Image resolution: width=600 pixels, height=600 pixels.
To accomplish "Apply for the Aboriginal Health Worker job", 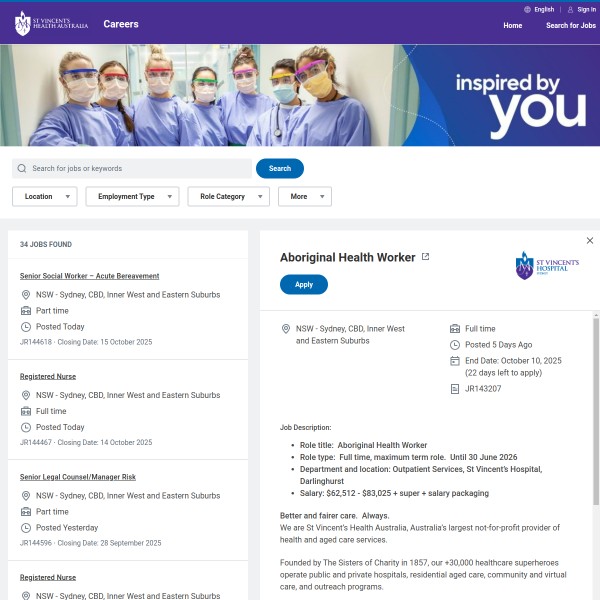I will pos(304,284).
